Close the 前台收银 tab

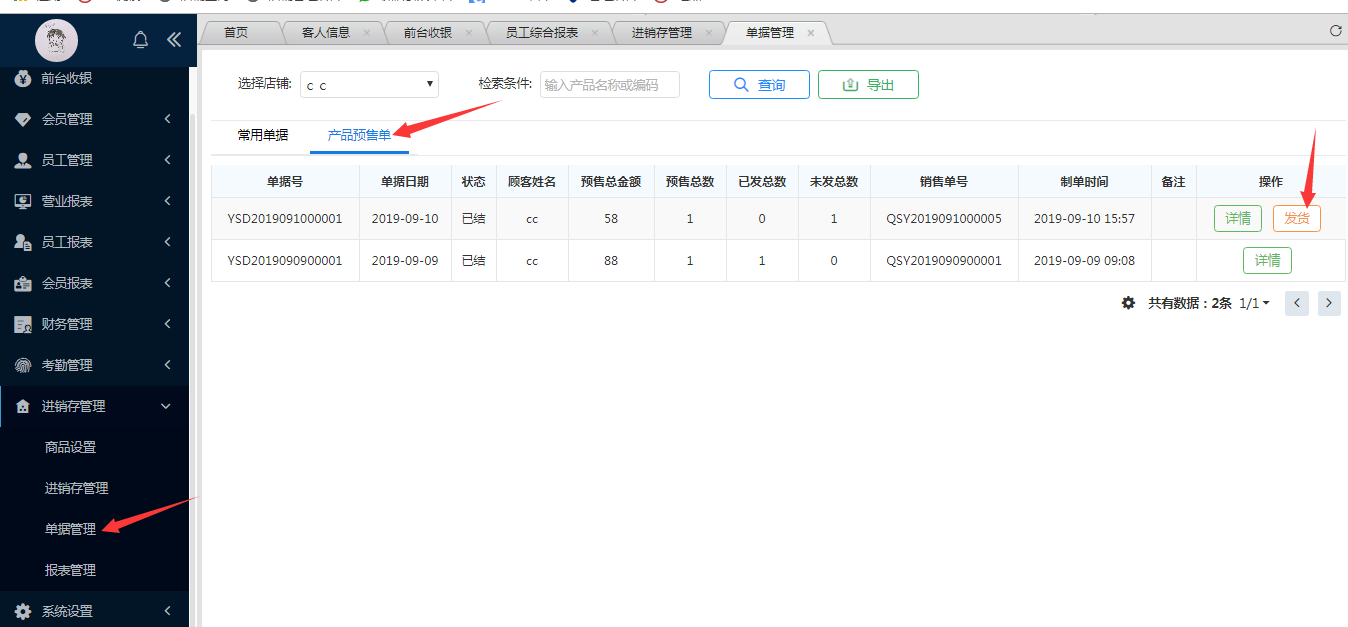[x=469, y=33]
